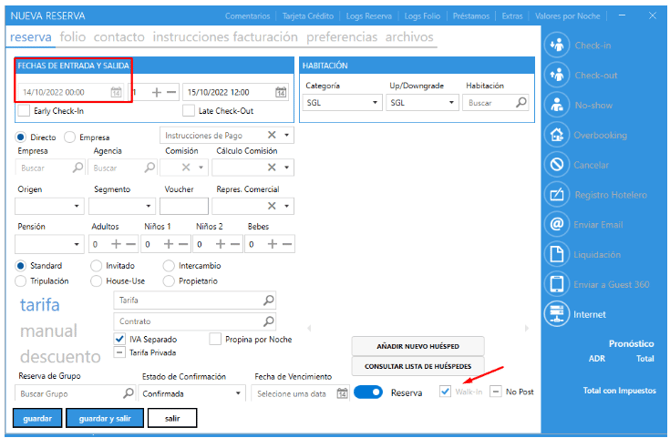Uncheck the IVA Separado checkbox
This screenshot has height=438, width=670.
(120, 340)
